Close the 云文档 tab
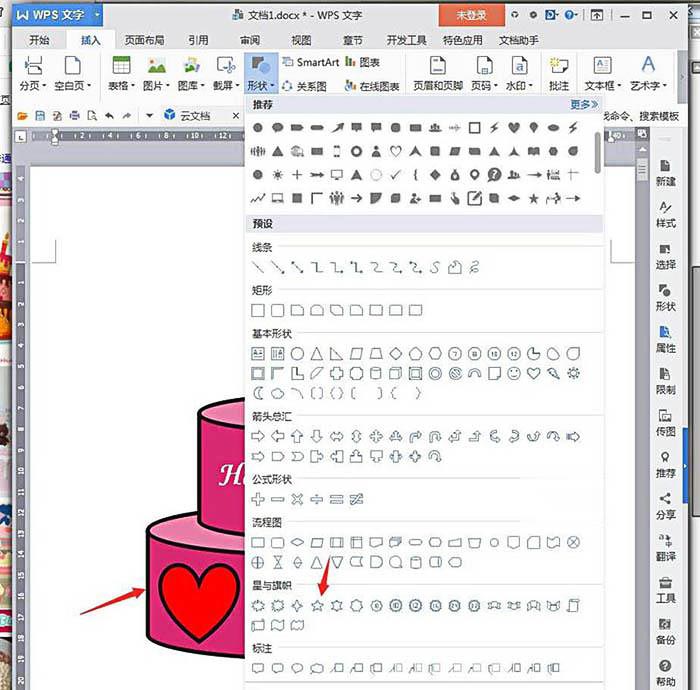The width and height of the screenshot is (700, 690). tap(236, 116)
